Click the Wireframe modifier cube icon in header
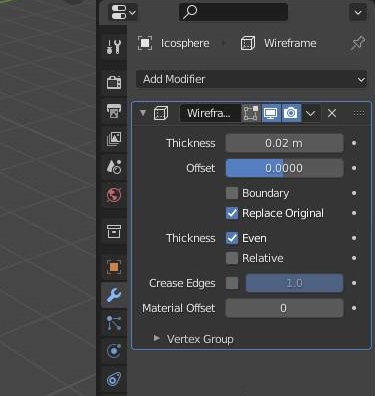The image size is (375, 396). tap(161, 113)
